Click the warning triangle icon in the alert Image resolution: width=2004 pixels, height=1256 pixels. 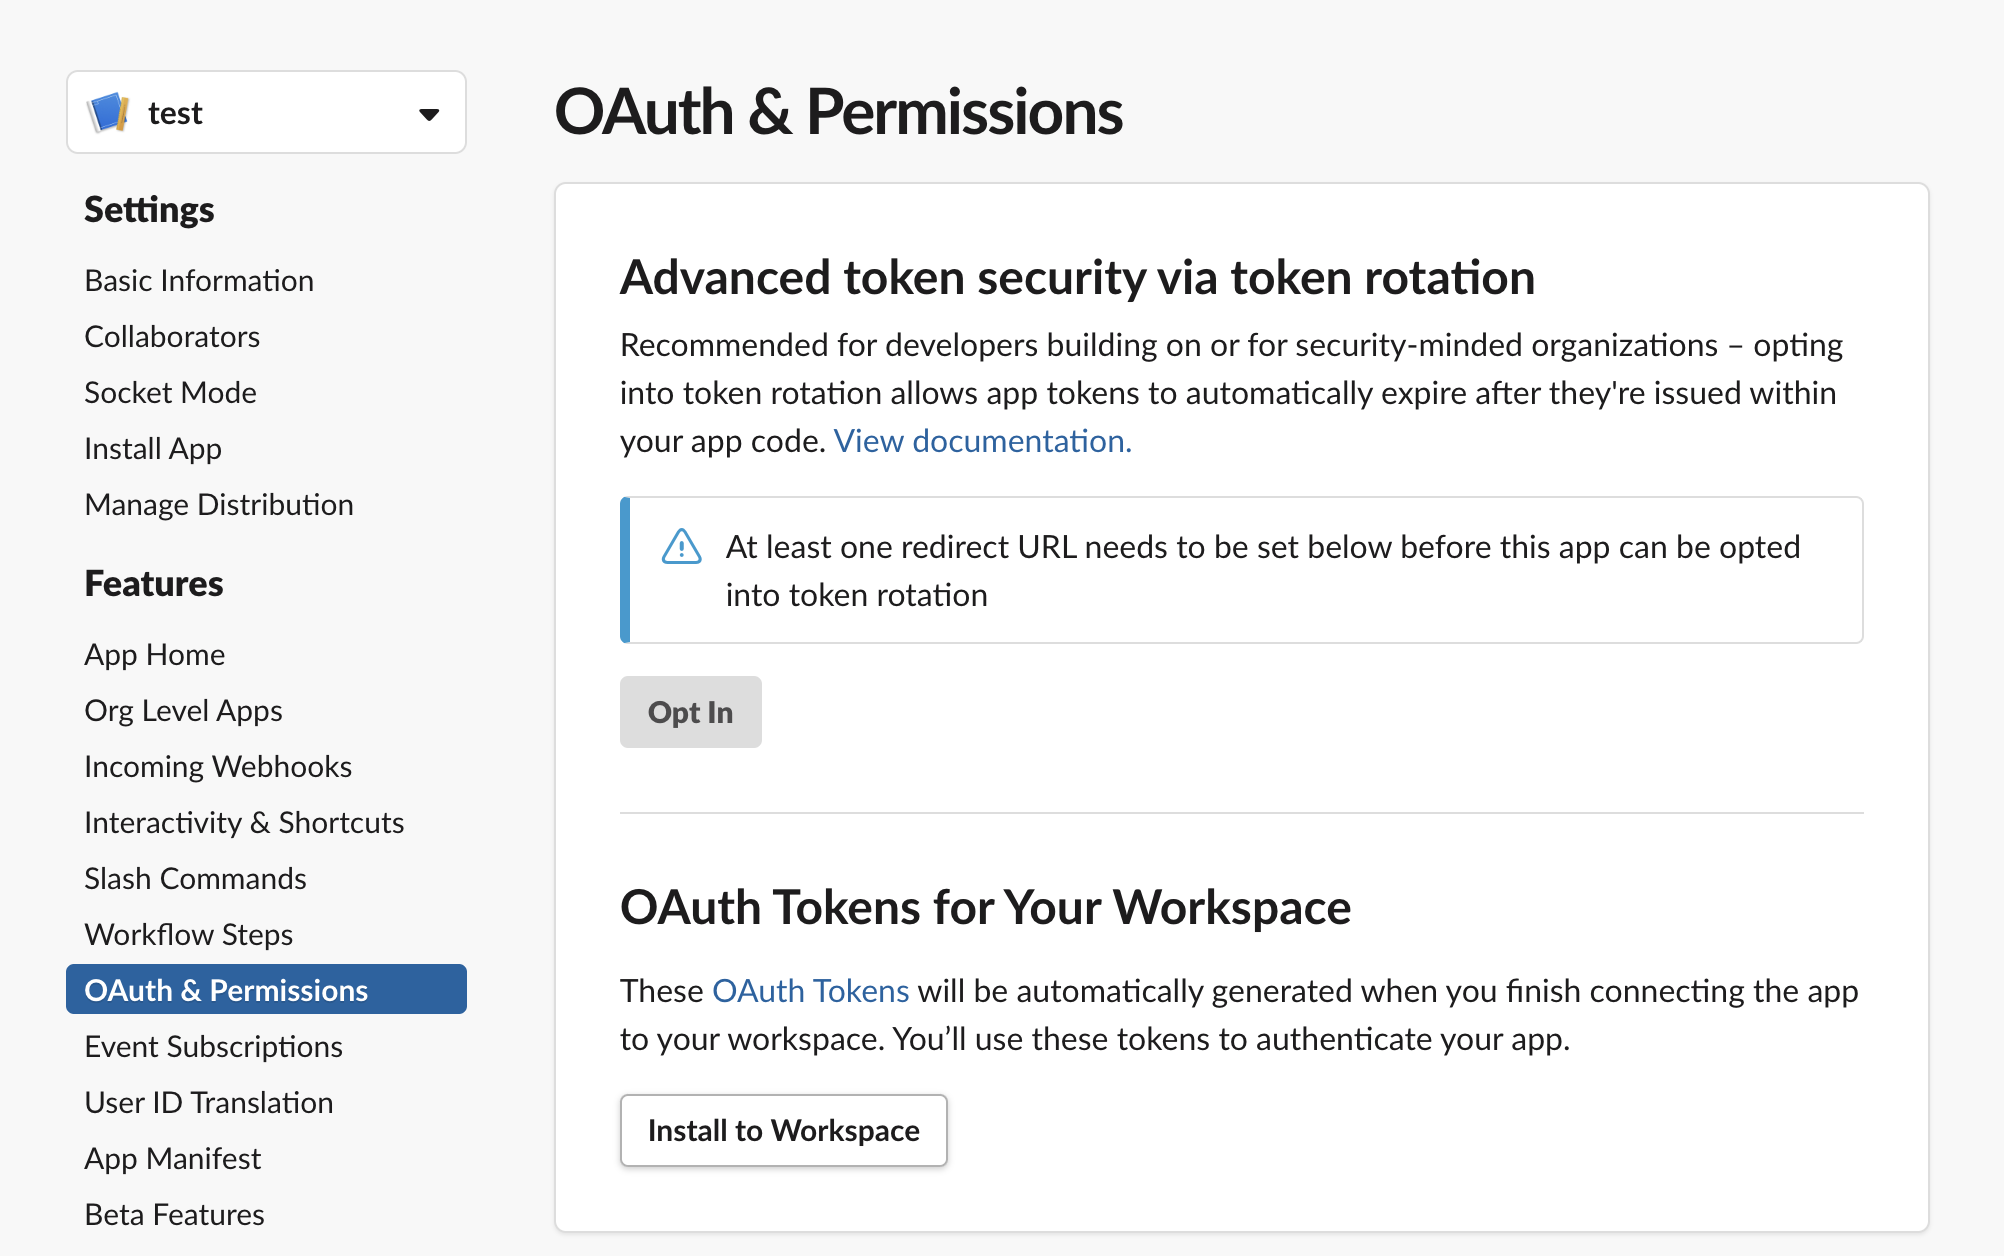point(681,547)
